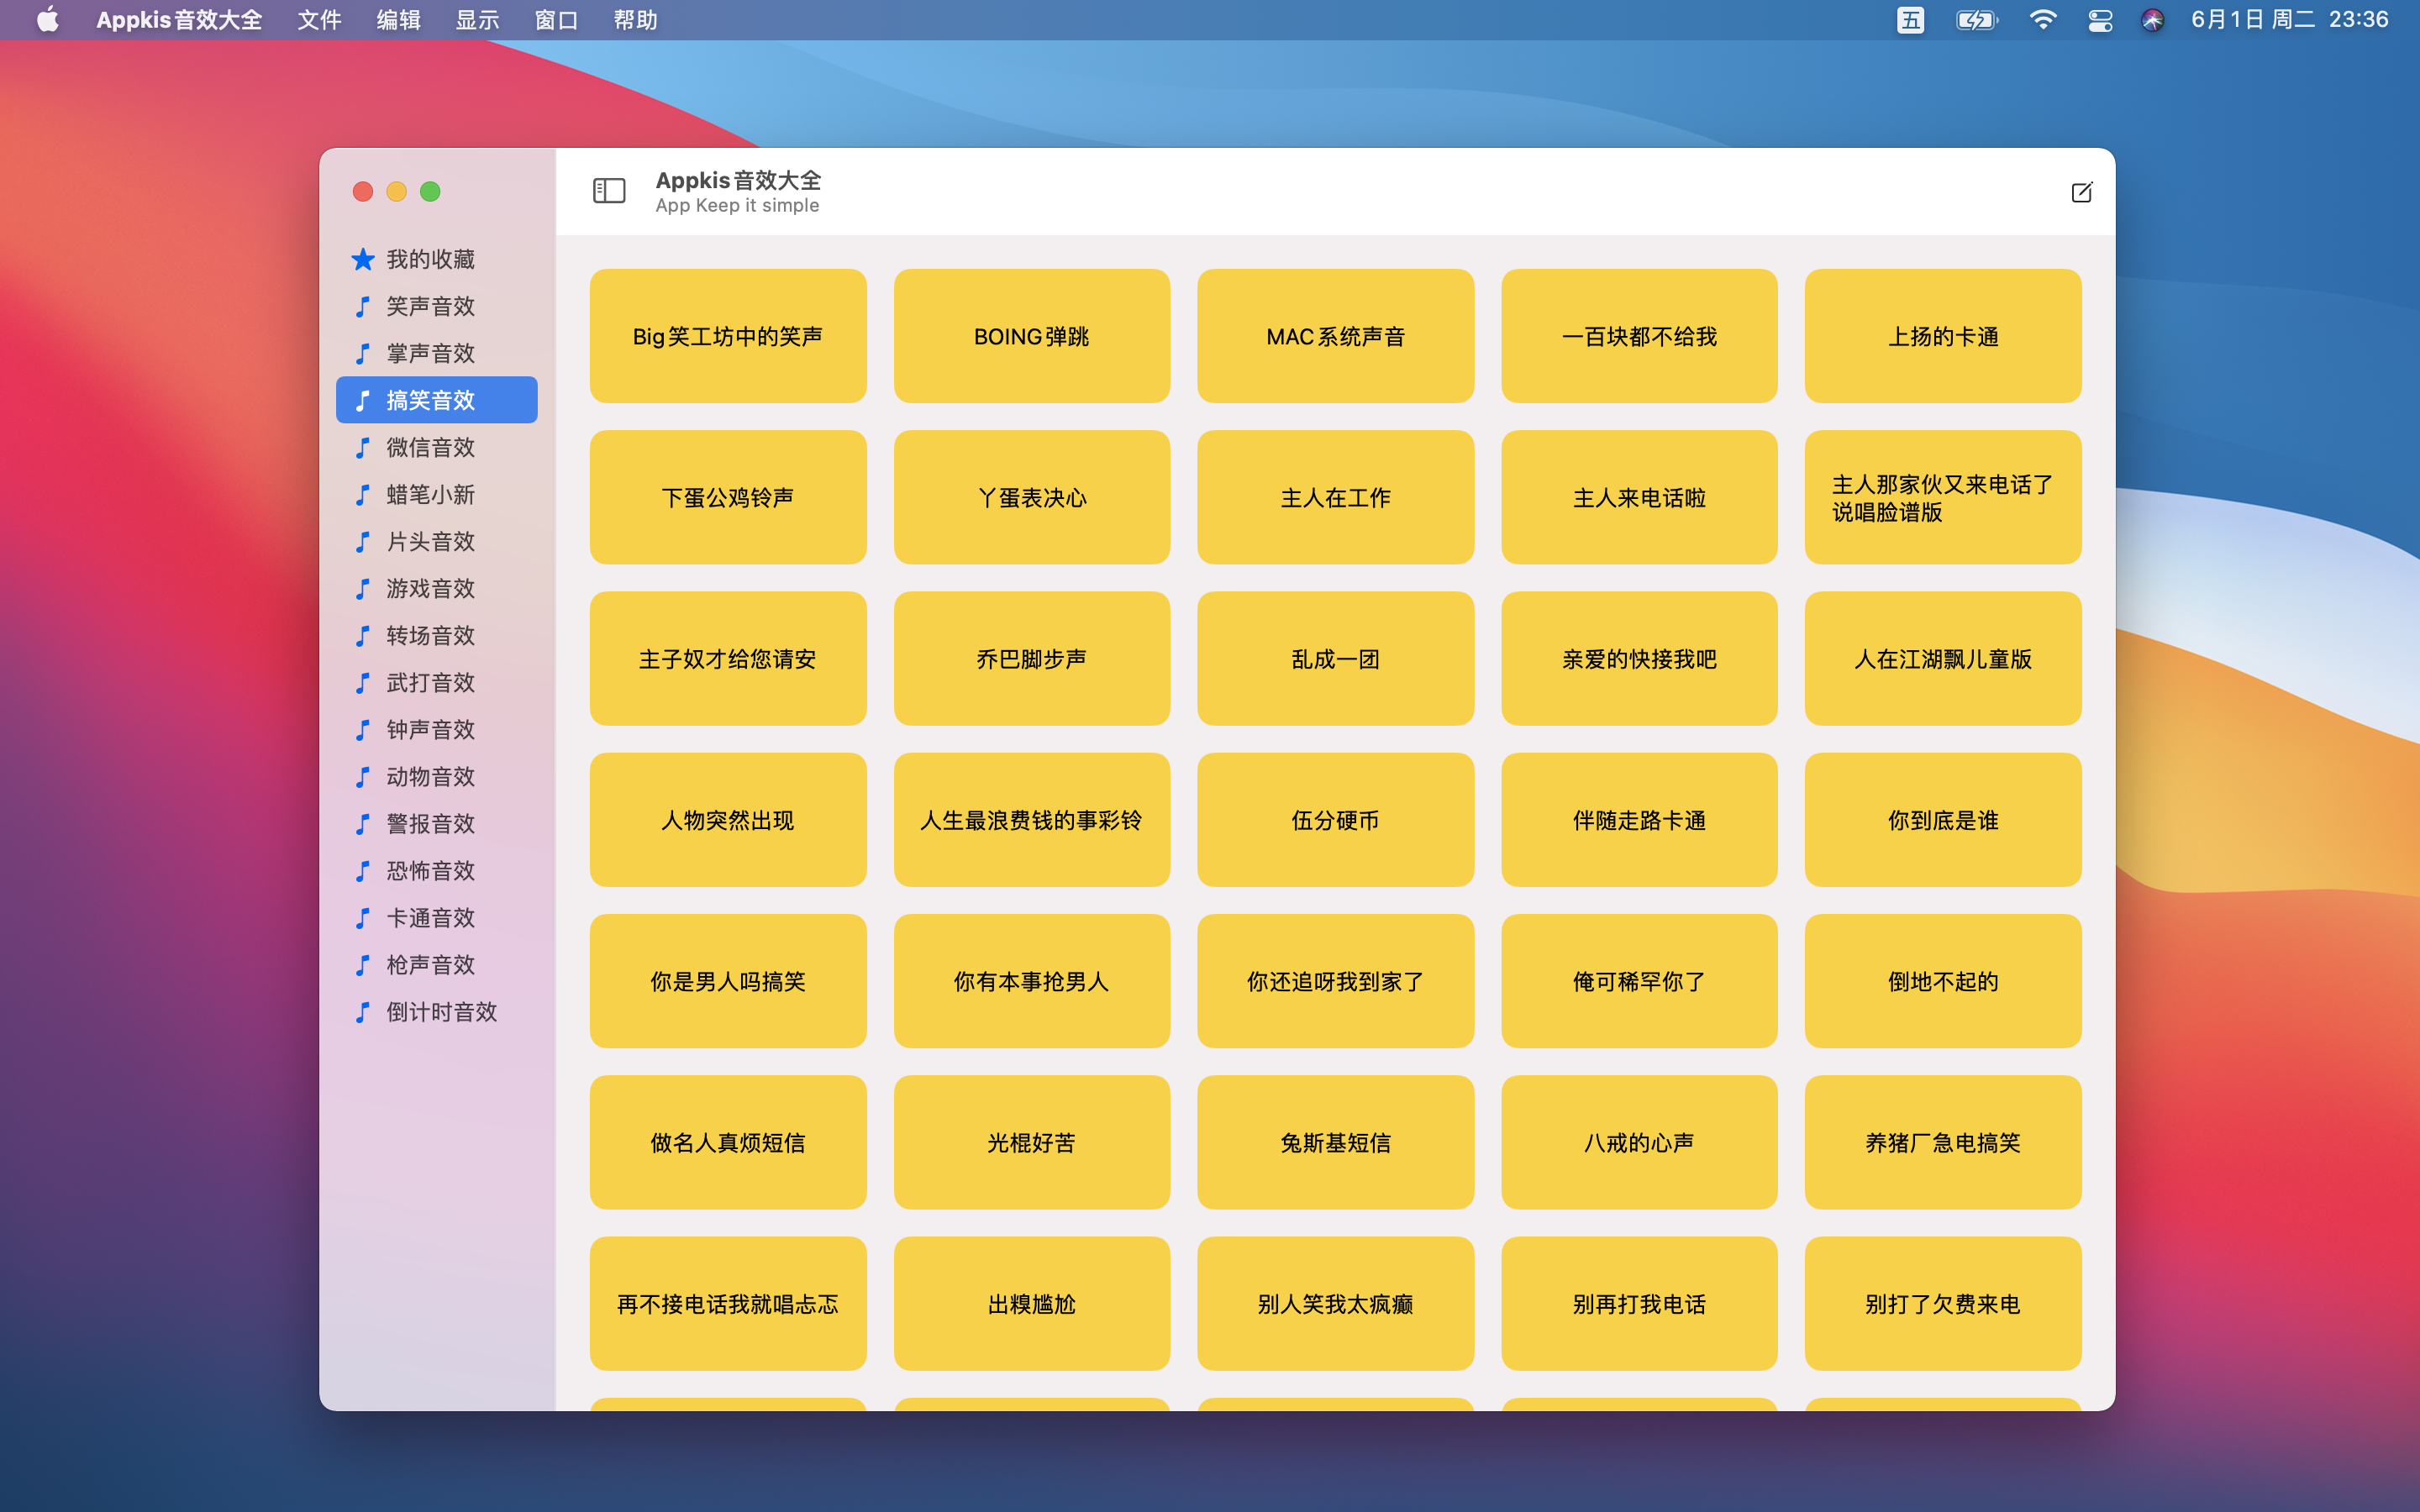The width and height of the screenshot is (2420, 1512).
Task: Play 倒地不起的 sound
Action: [x=1943, y=981]
